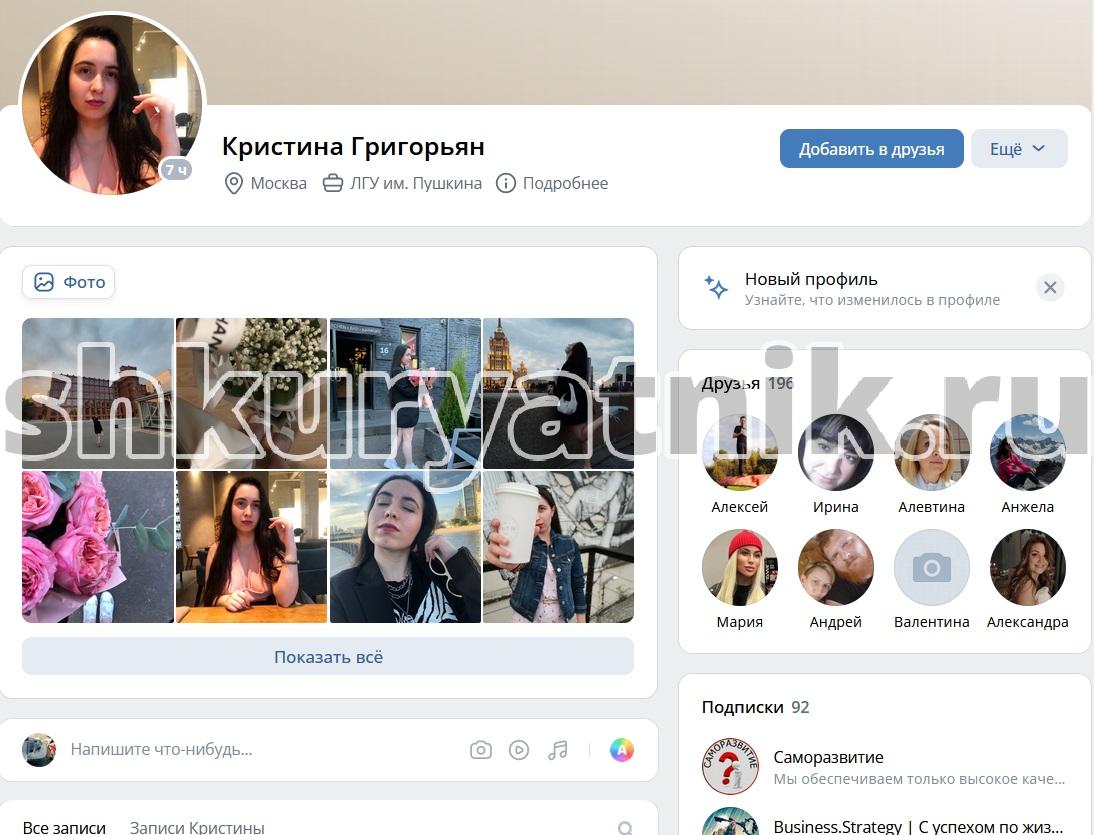Click the 7 ч online badge
Image resolution: width=1094 pixels, height=835 pixels.
pyautogui.click(x=176, y=170)
